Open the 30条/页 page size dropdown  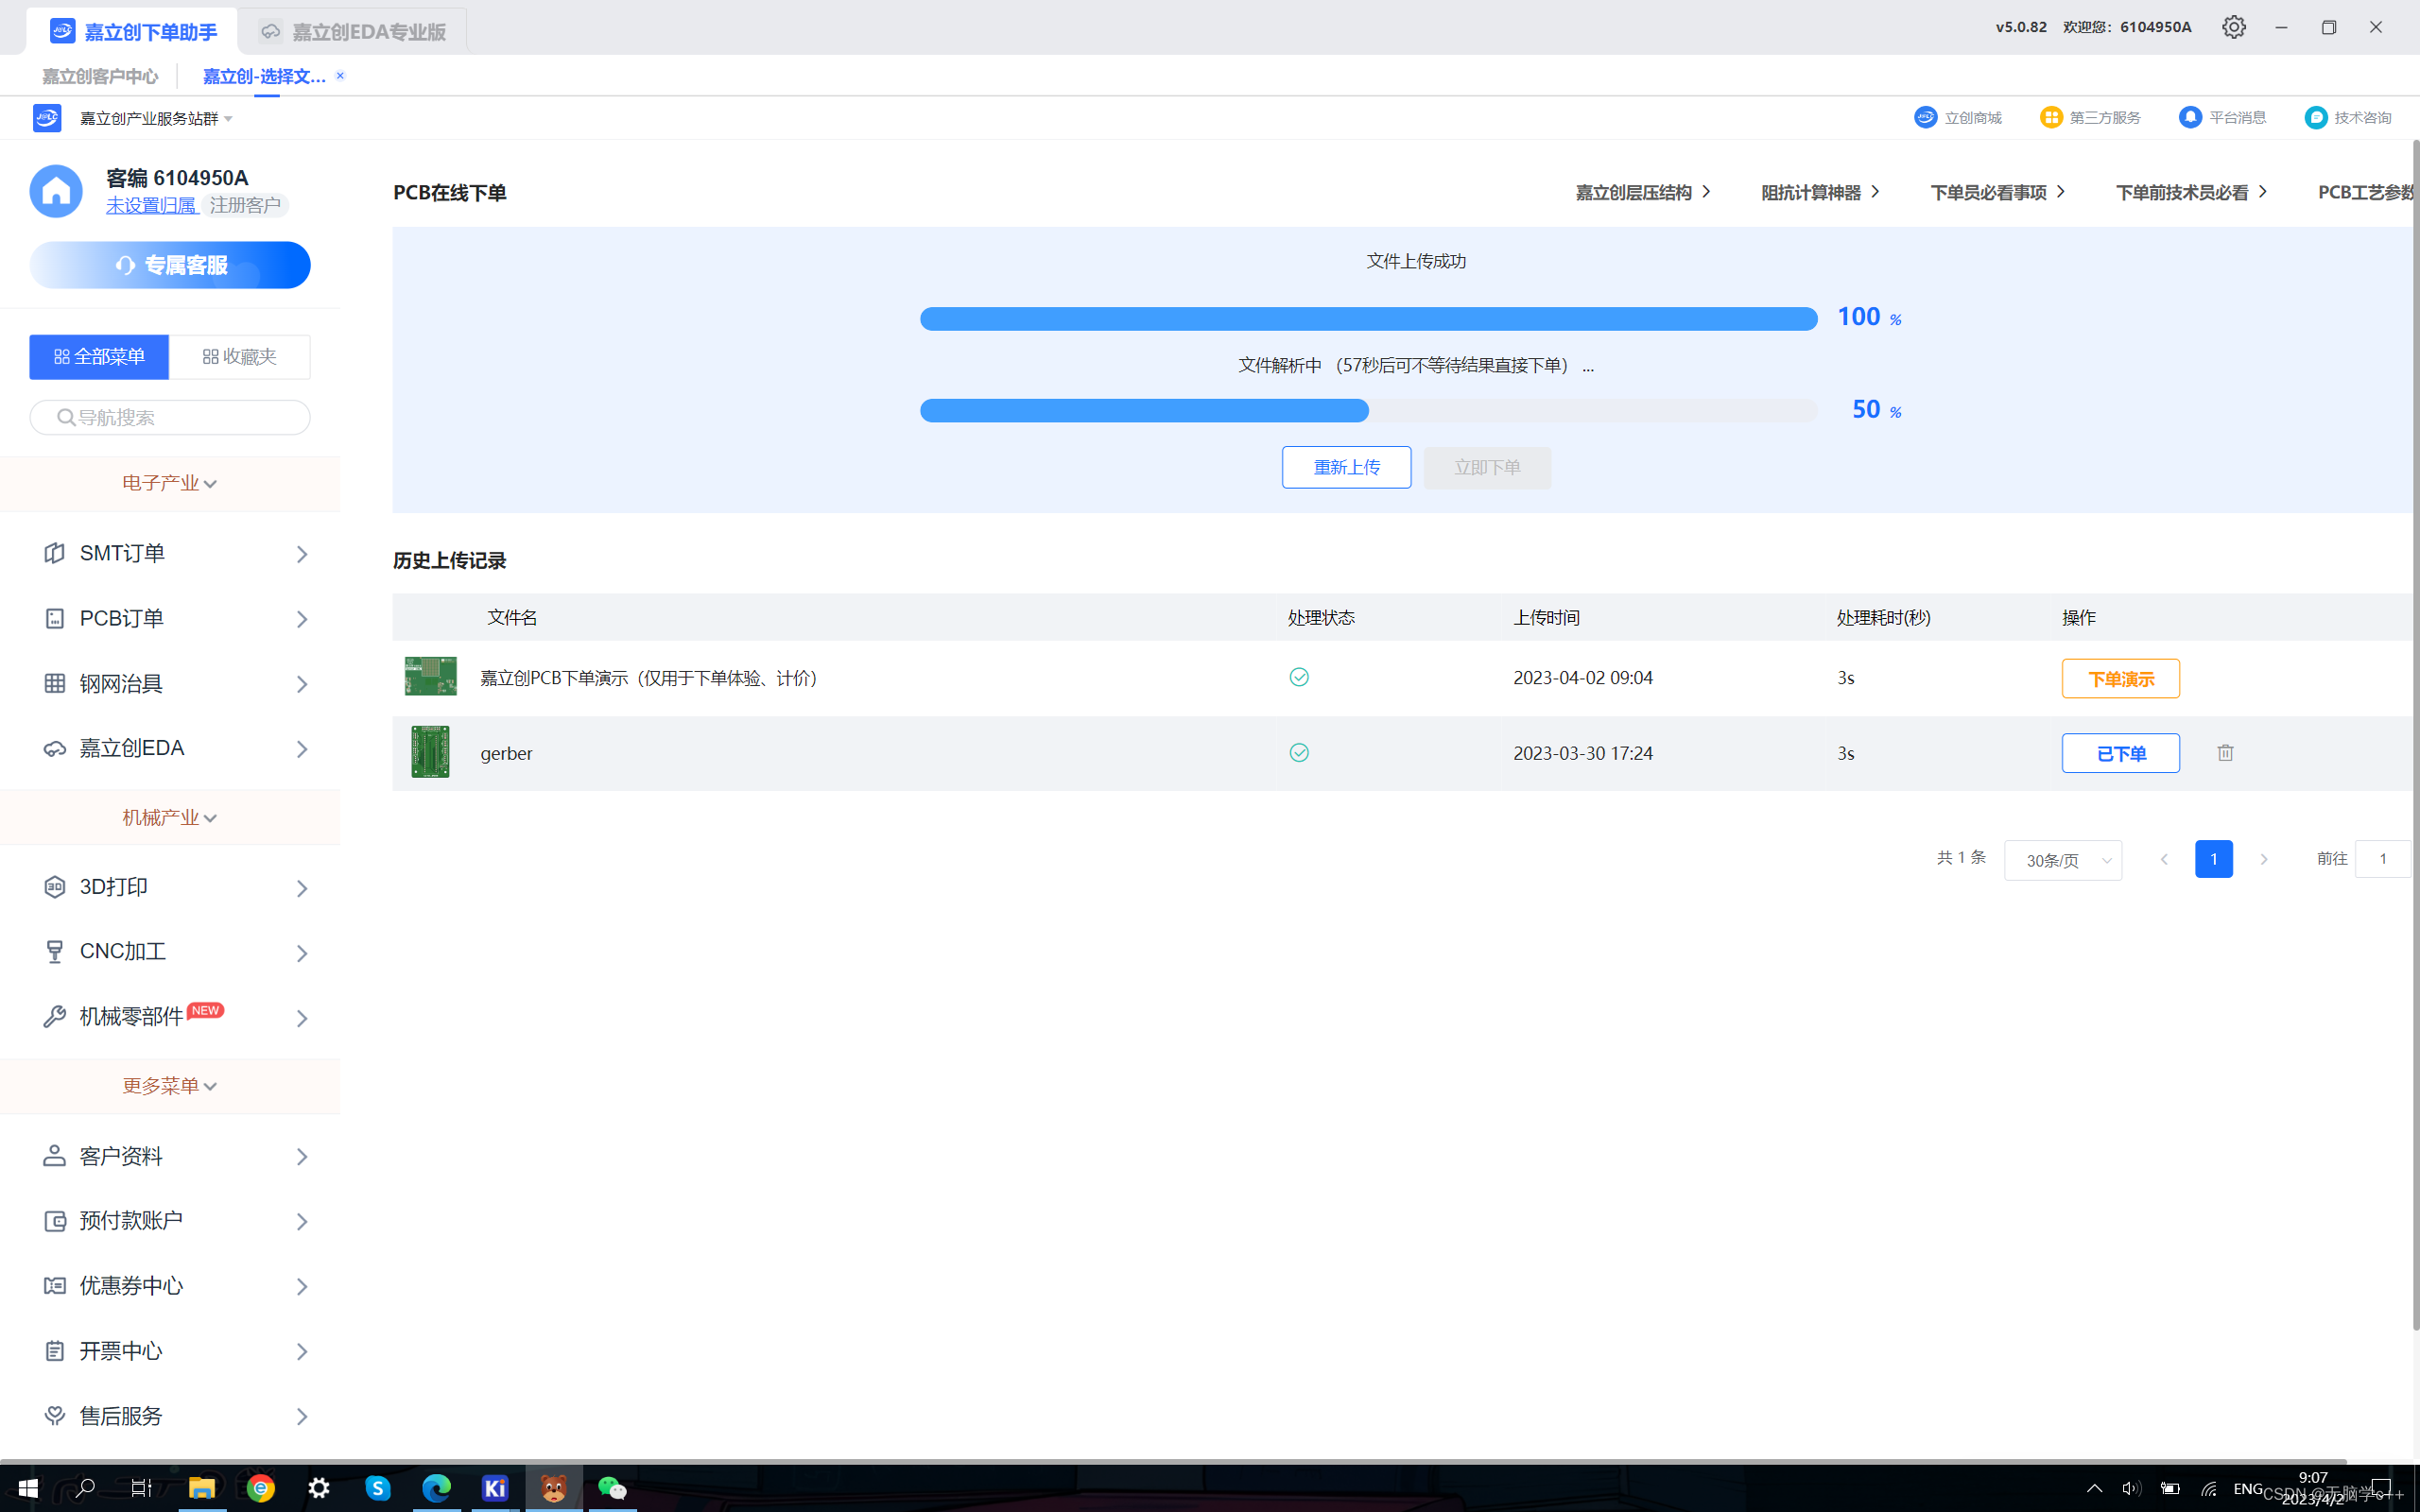(2062, 860)
